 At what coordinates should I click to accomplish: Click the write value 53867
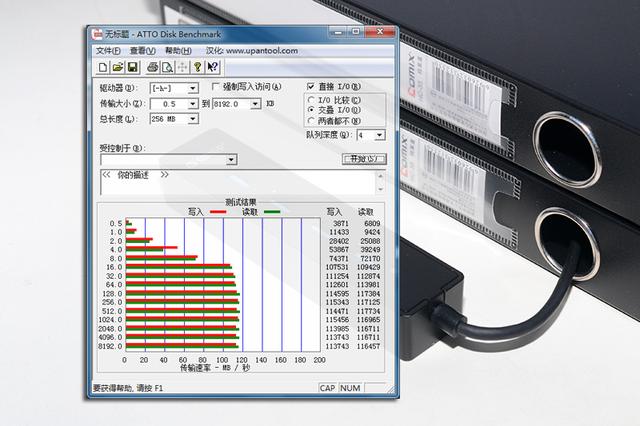339,249
